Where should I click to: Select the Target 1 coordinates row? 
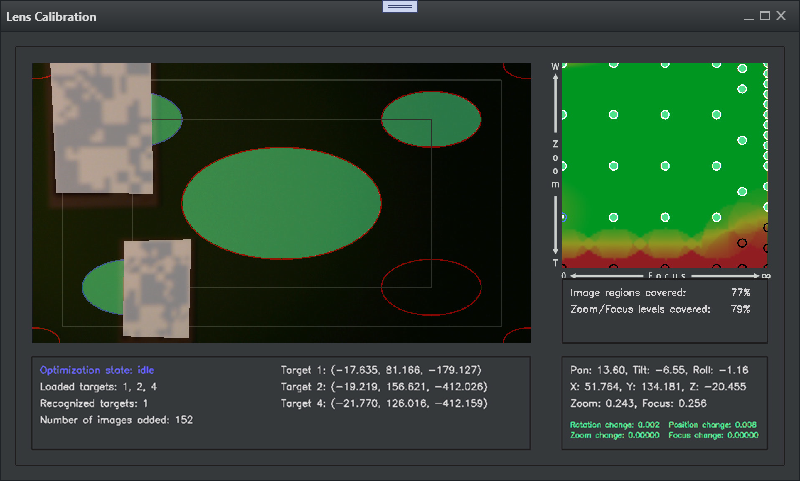[383, 369]
